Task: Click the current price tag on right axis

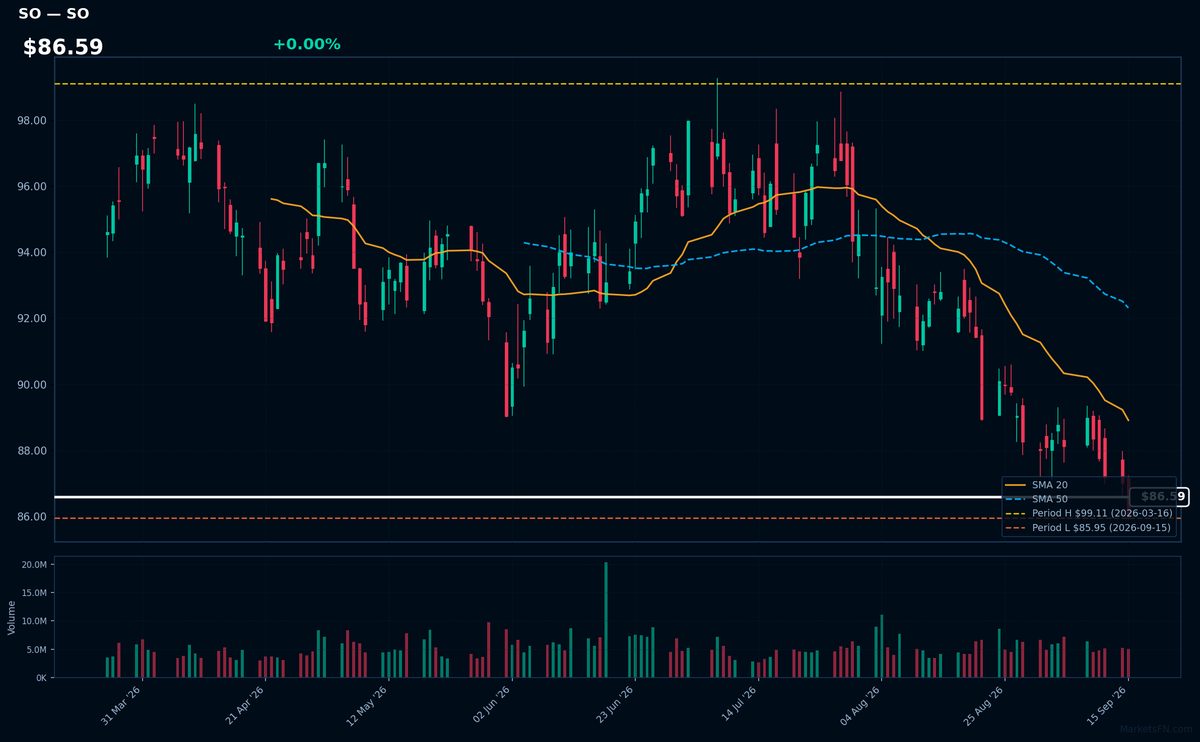Action: pyautogui.click(x=1158, y=497)
